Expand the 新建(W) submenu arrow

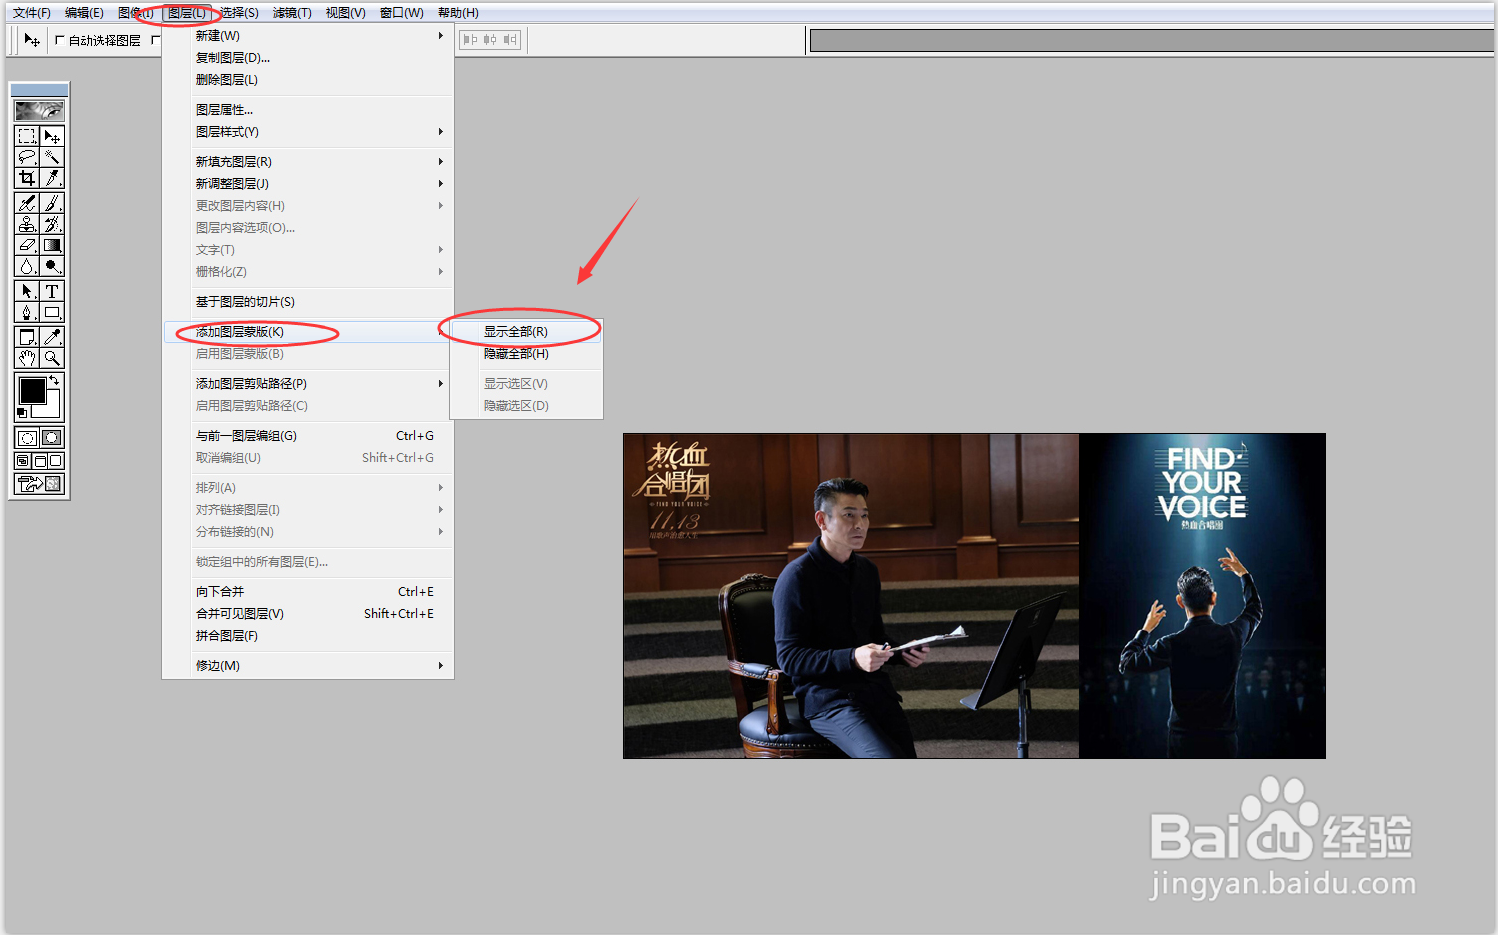441,36
